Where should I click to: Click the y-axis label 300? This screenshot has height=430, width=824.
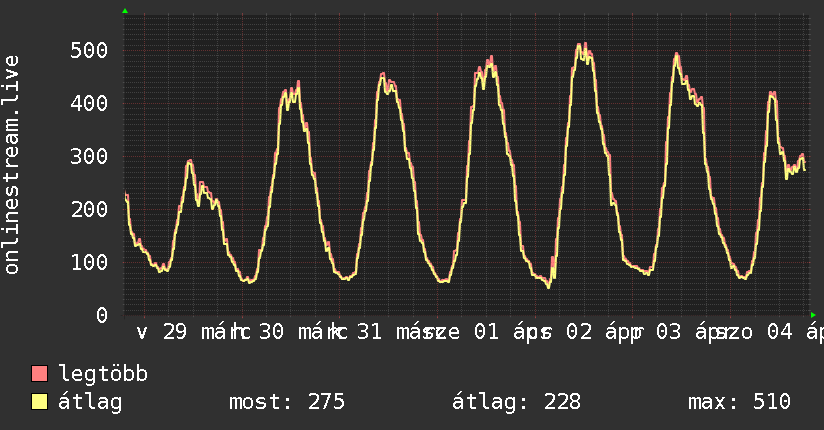coord(89,156)
